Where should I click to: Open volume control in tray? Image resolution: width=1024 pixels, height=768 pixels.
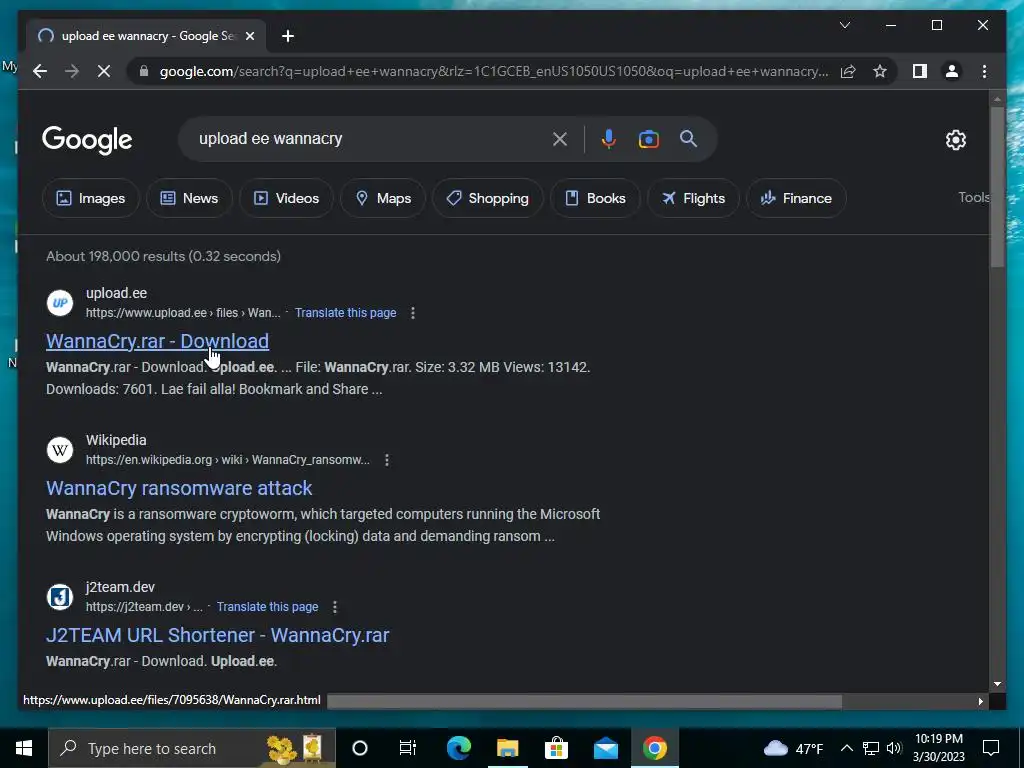pyautogui.click(x=894, y=748)
